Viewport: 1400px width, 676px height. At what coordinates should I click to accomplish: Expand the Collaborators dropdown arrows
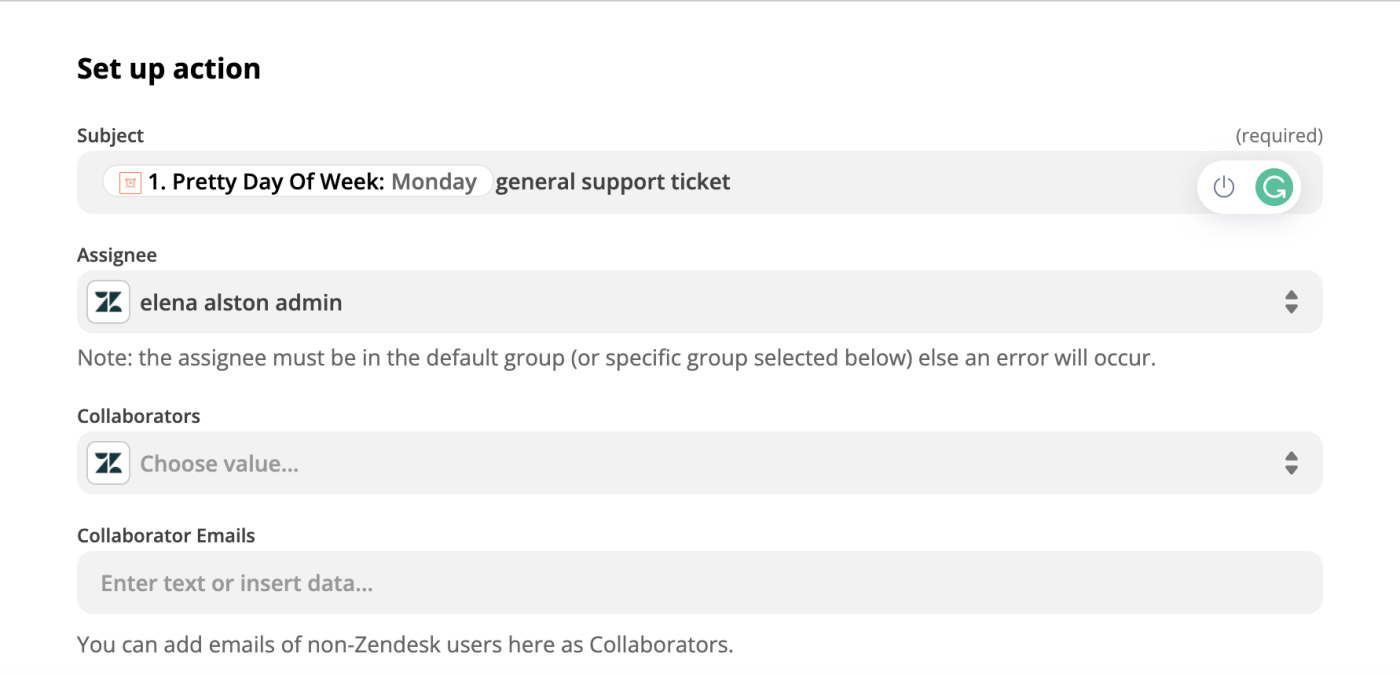coord(1291,463)
